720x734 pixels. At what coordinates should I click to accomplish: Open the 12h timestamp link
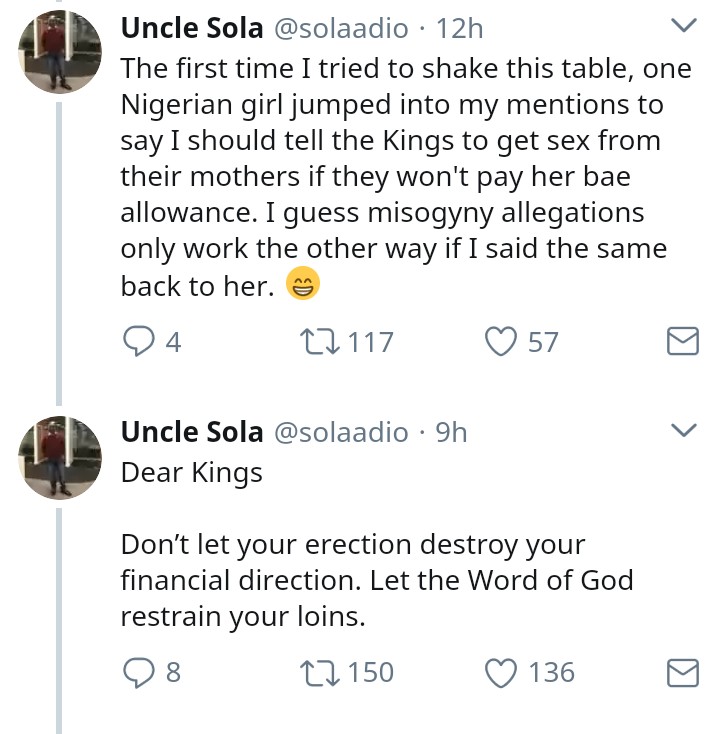click(461, 29)
